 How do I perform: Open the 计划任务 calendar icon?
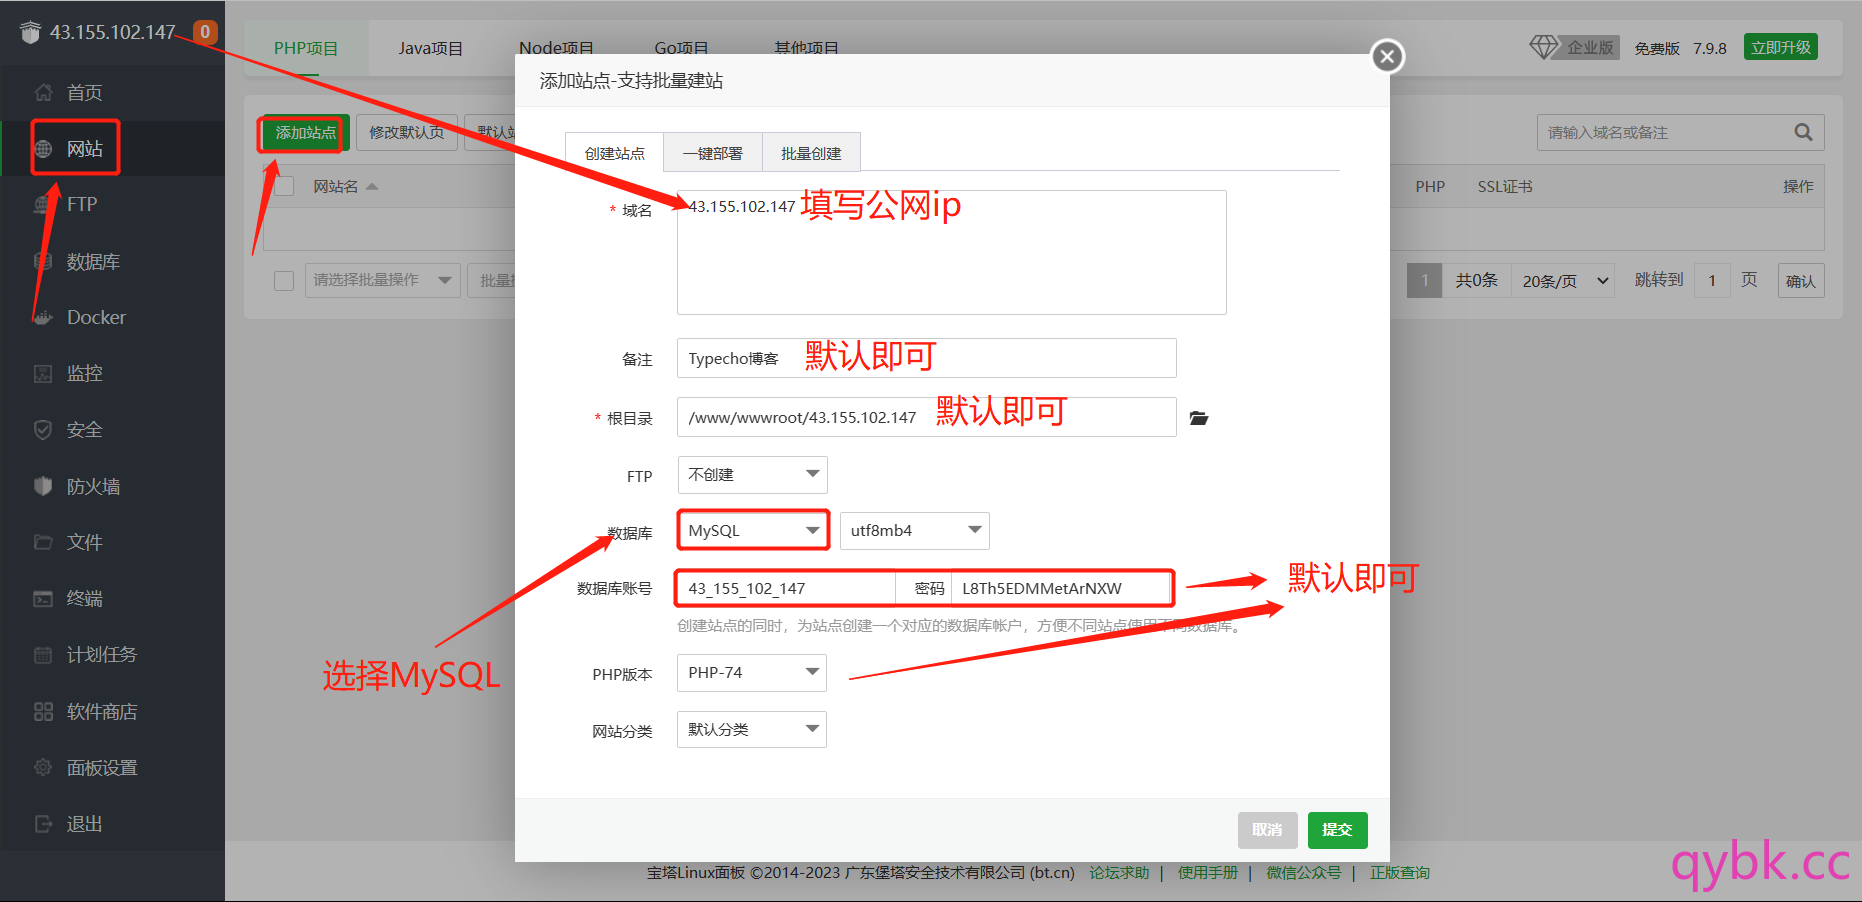[43, 655]
